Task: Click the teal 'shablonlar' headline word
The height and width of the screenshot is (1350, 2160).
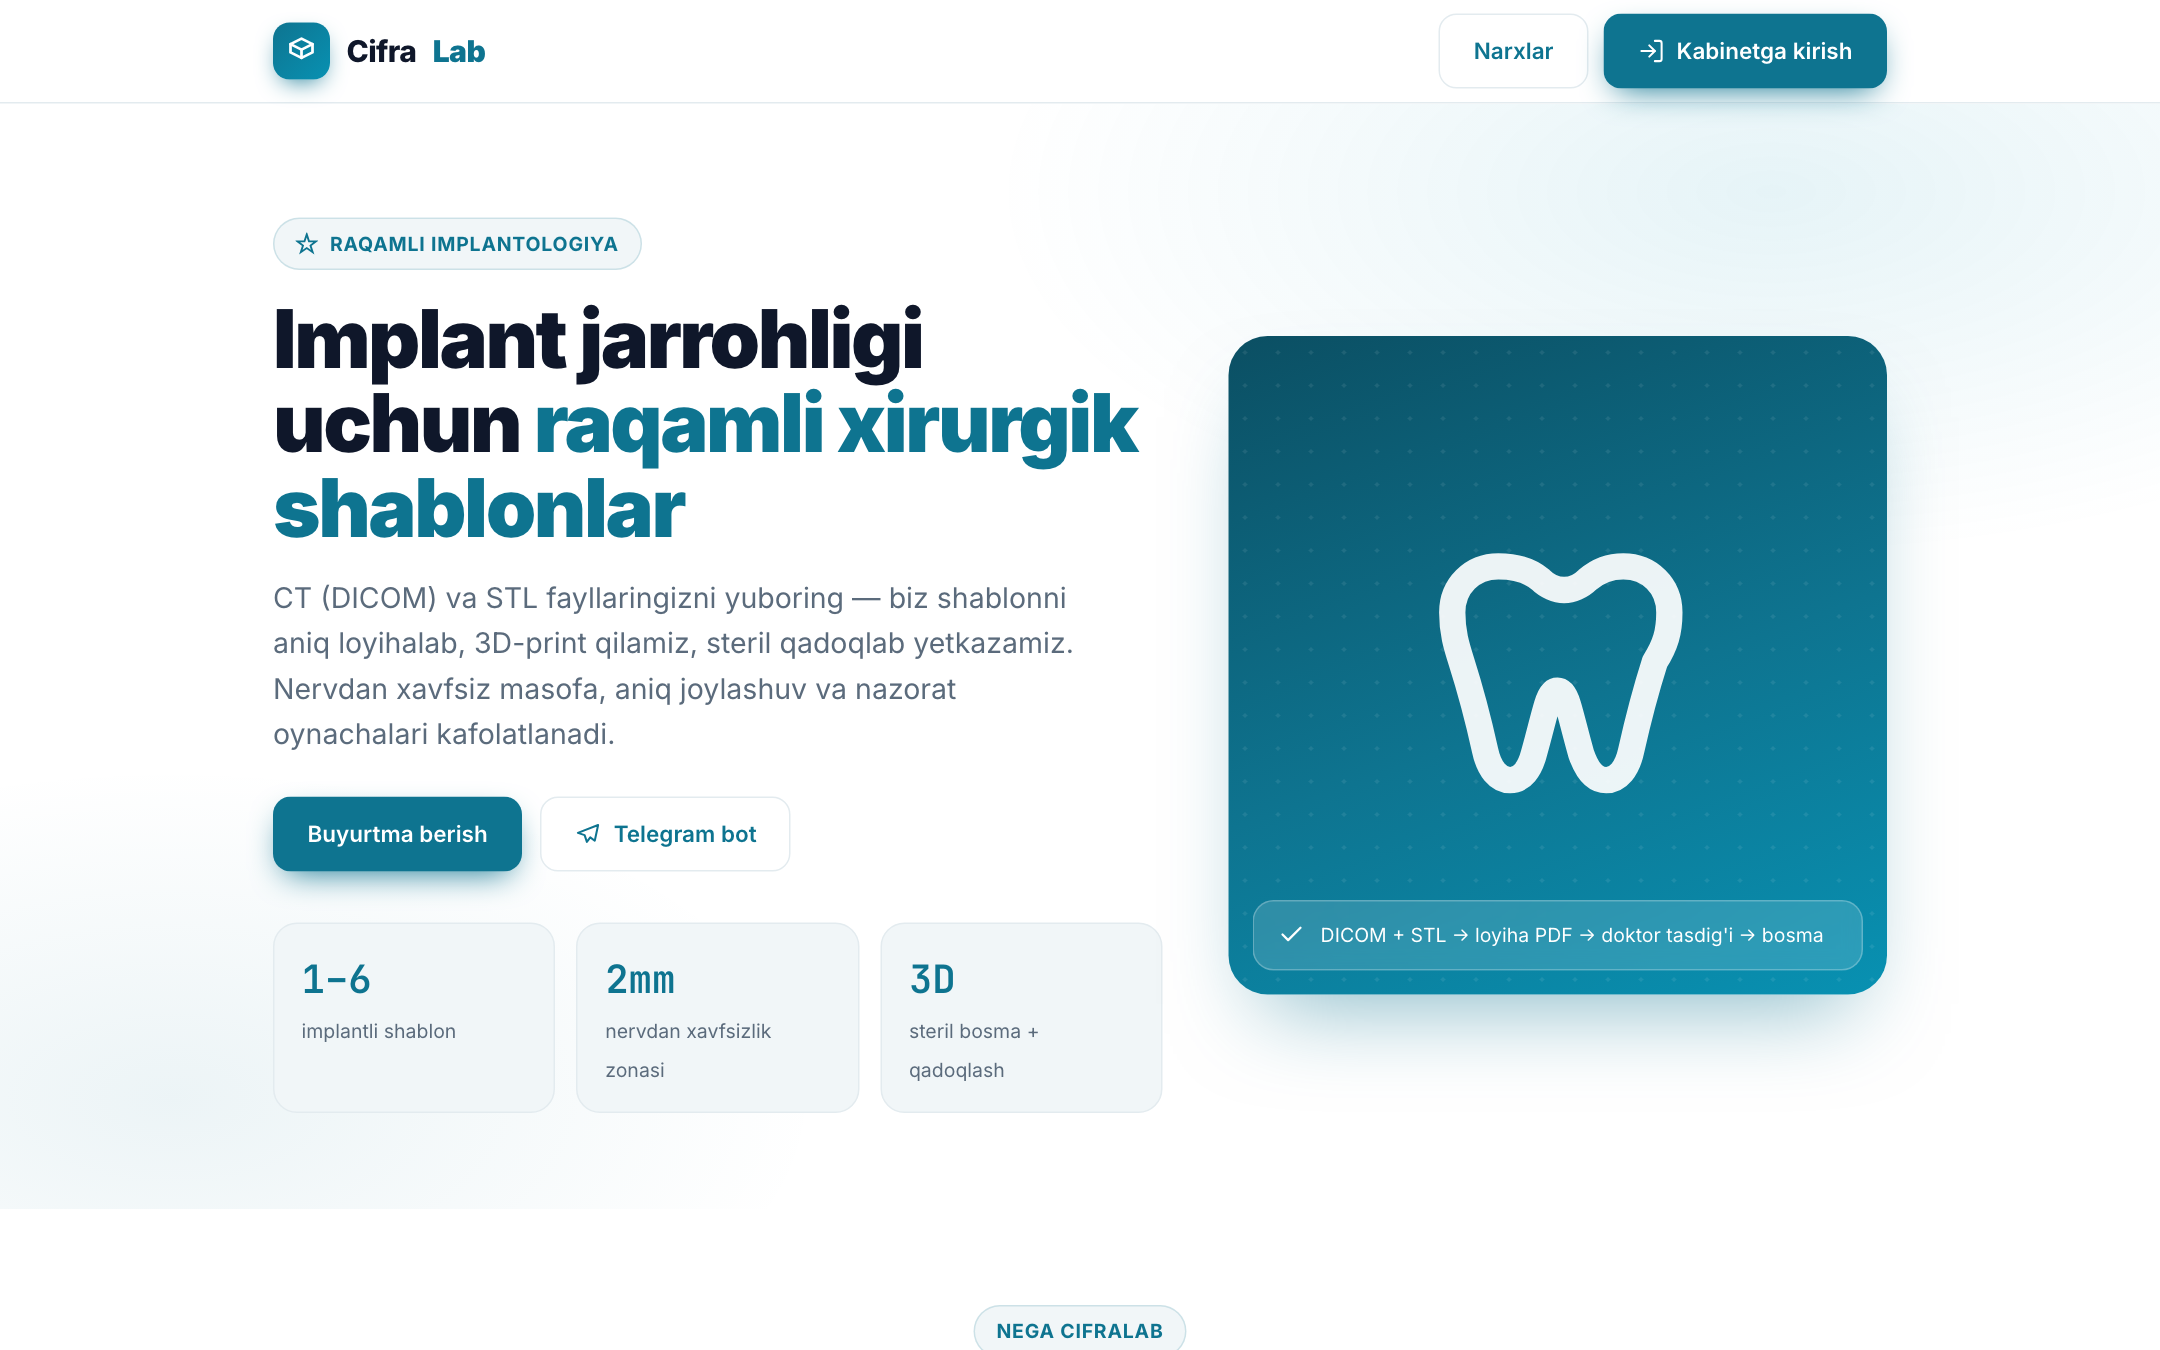Action: (479, 509)
